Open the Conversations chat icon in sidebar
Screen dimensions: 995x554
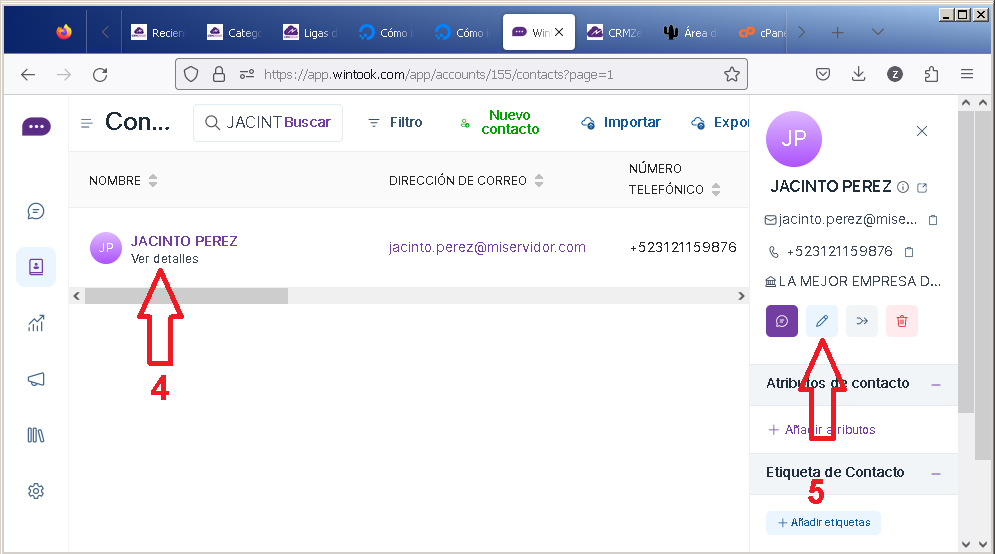pyautogui.click(x=36, y=211)
